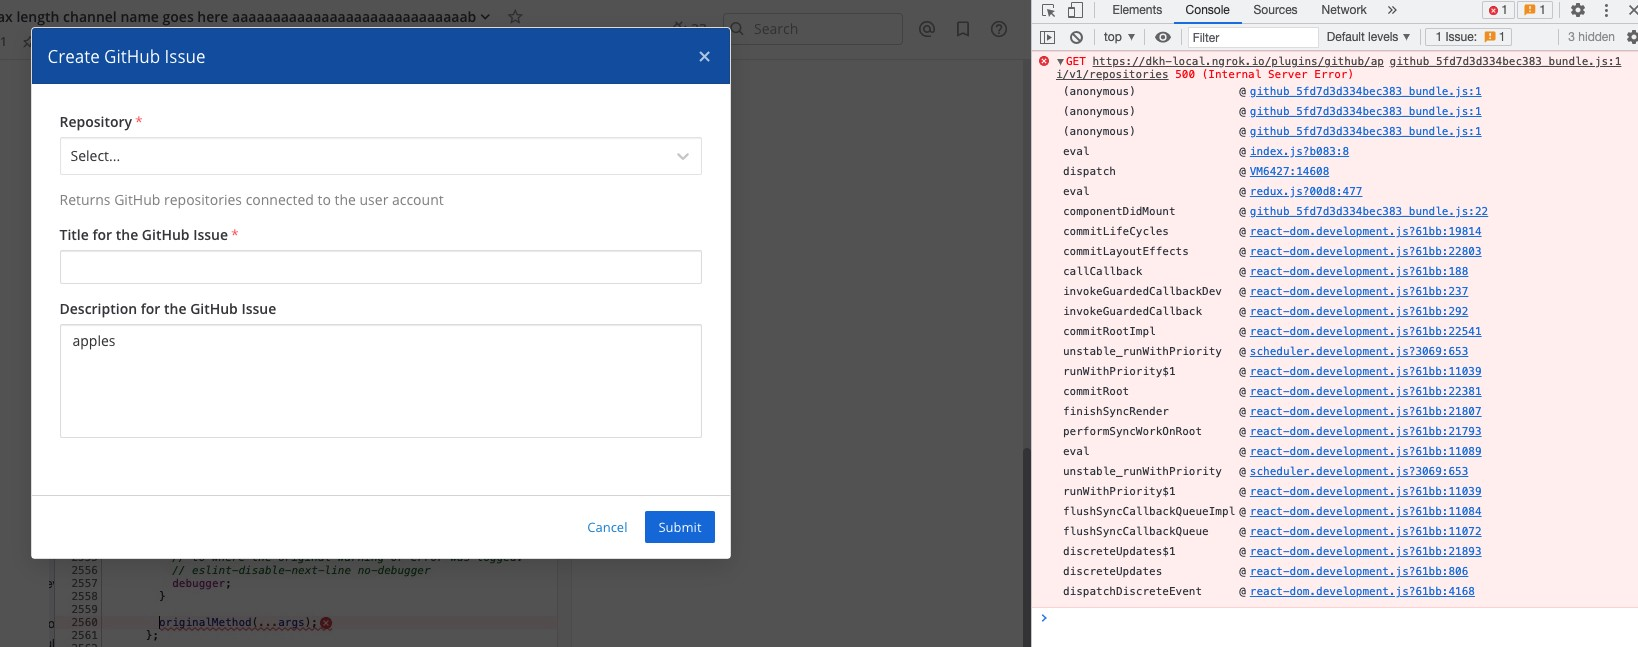Open the redux.js?00d8:477 link
This screenshot has width=1638, height=647.
[1305, 191]
